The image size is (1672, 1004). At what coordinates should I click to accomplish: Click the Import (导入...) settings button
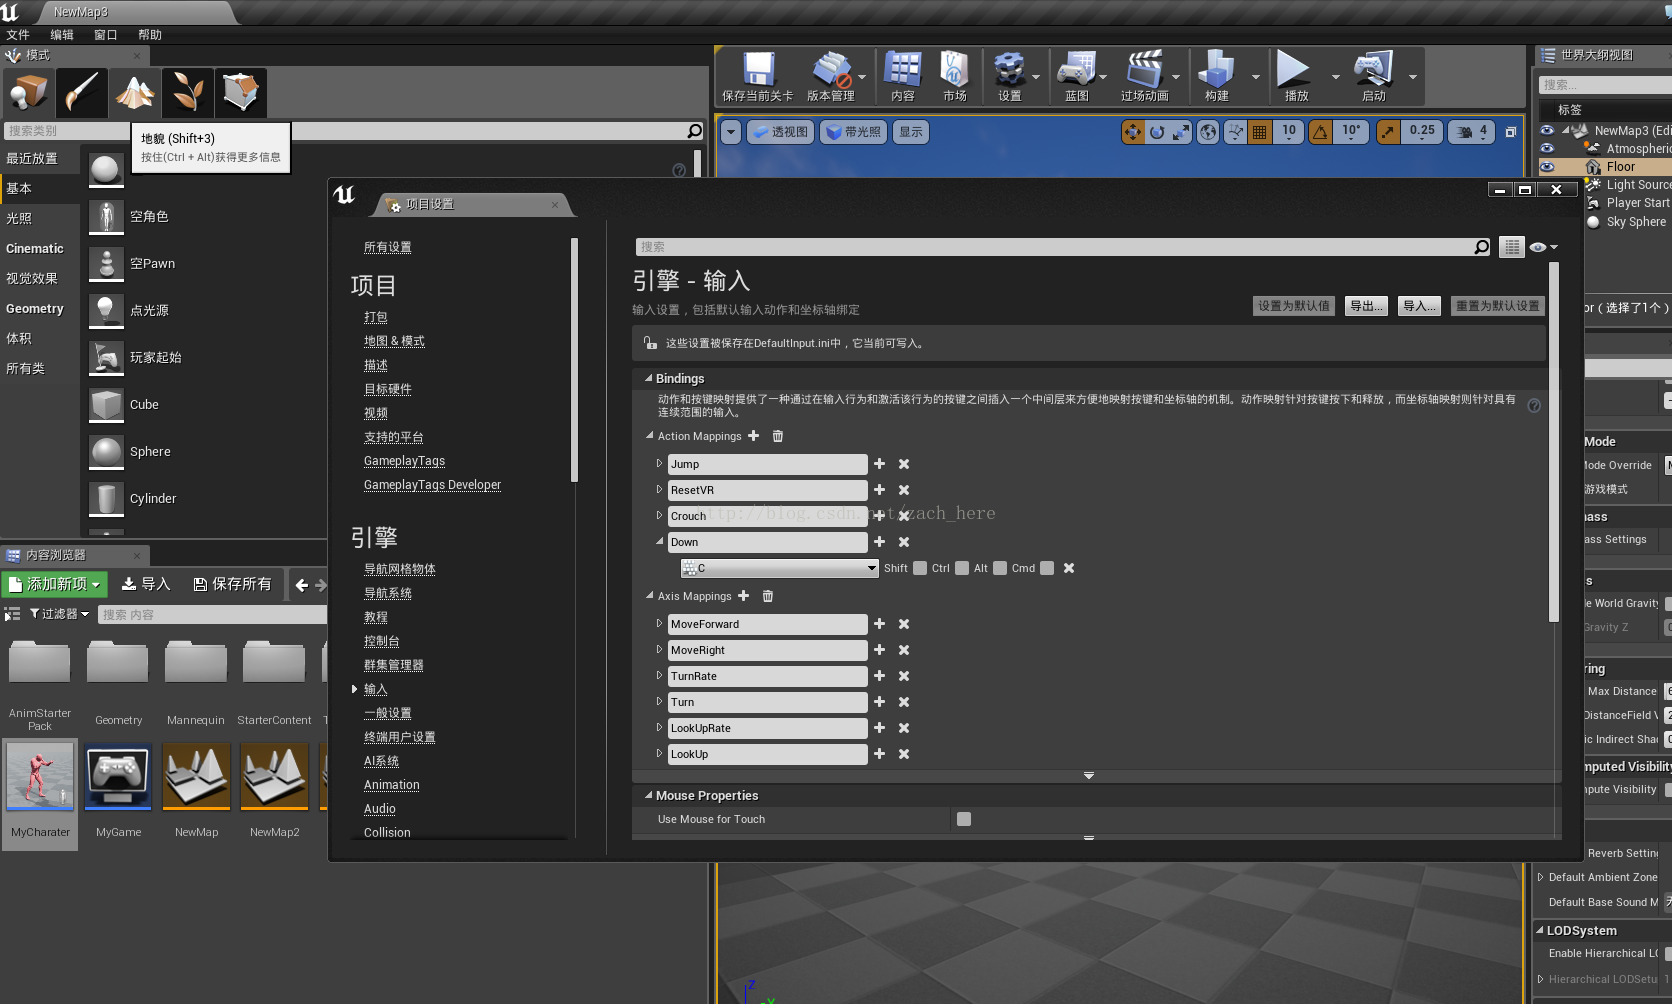coord(1419,306)
